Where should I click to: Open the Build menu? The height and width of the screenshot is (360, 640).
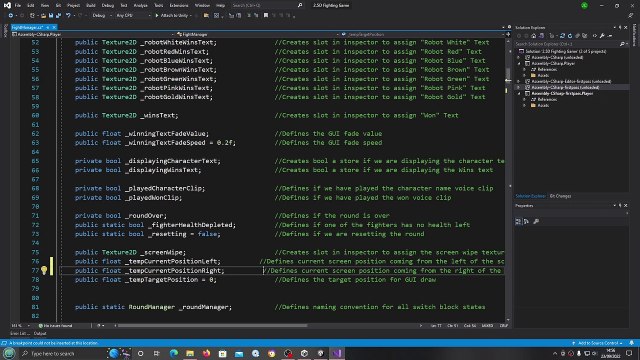[91, 5]
